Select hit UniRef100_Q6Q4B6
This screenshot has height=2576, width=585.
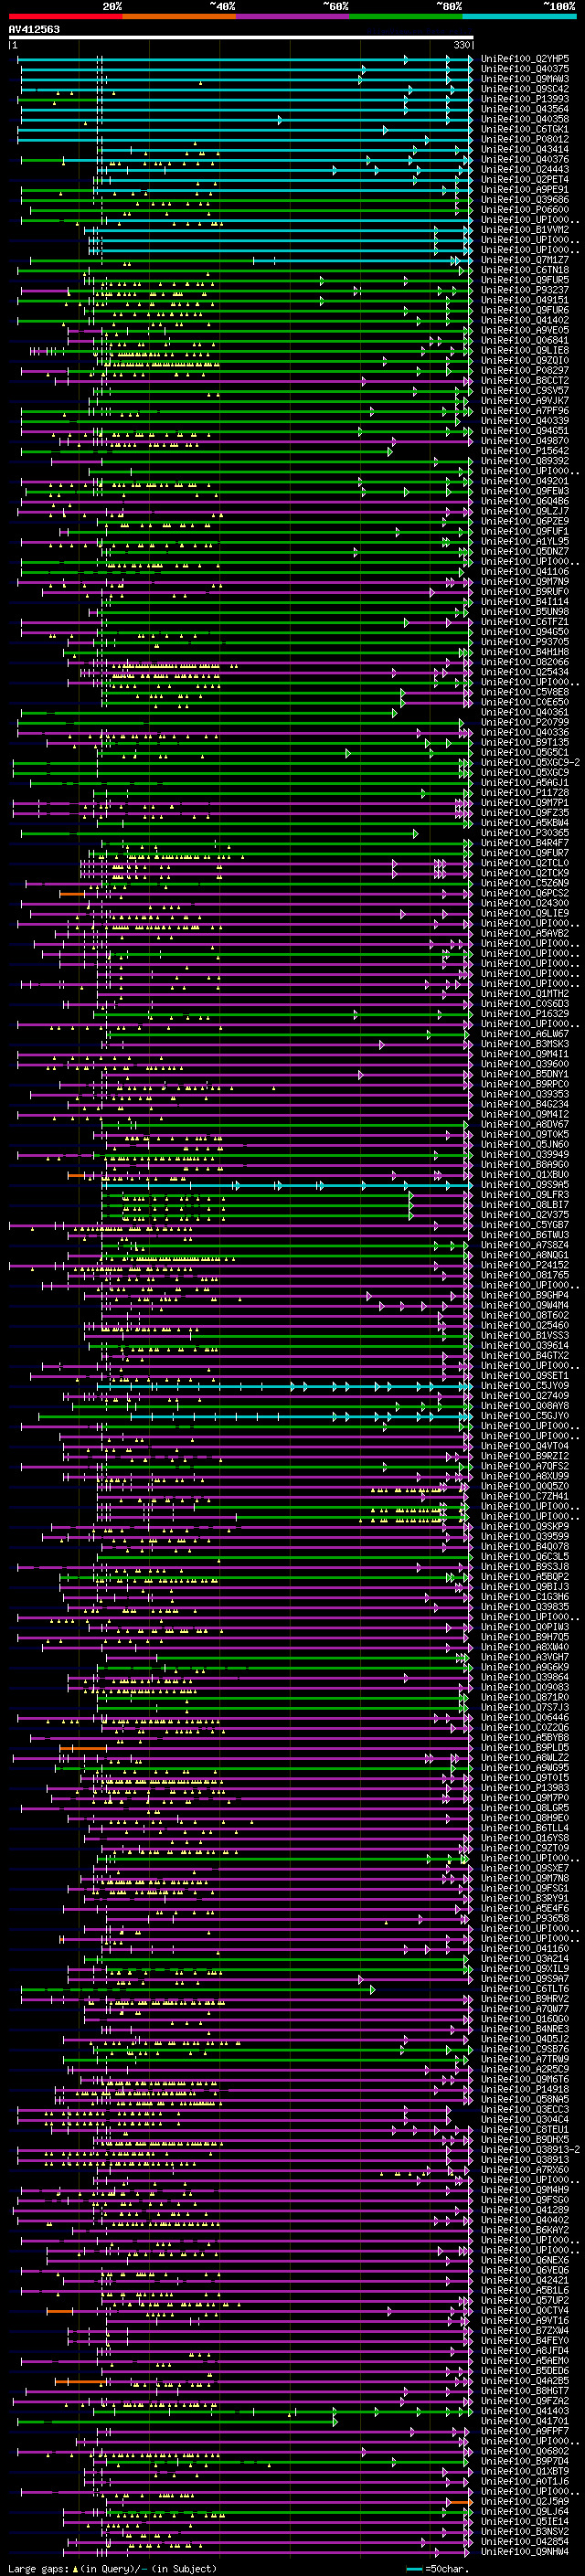point(525,501)
